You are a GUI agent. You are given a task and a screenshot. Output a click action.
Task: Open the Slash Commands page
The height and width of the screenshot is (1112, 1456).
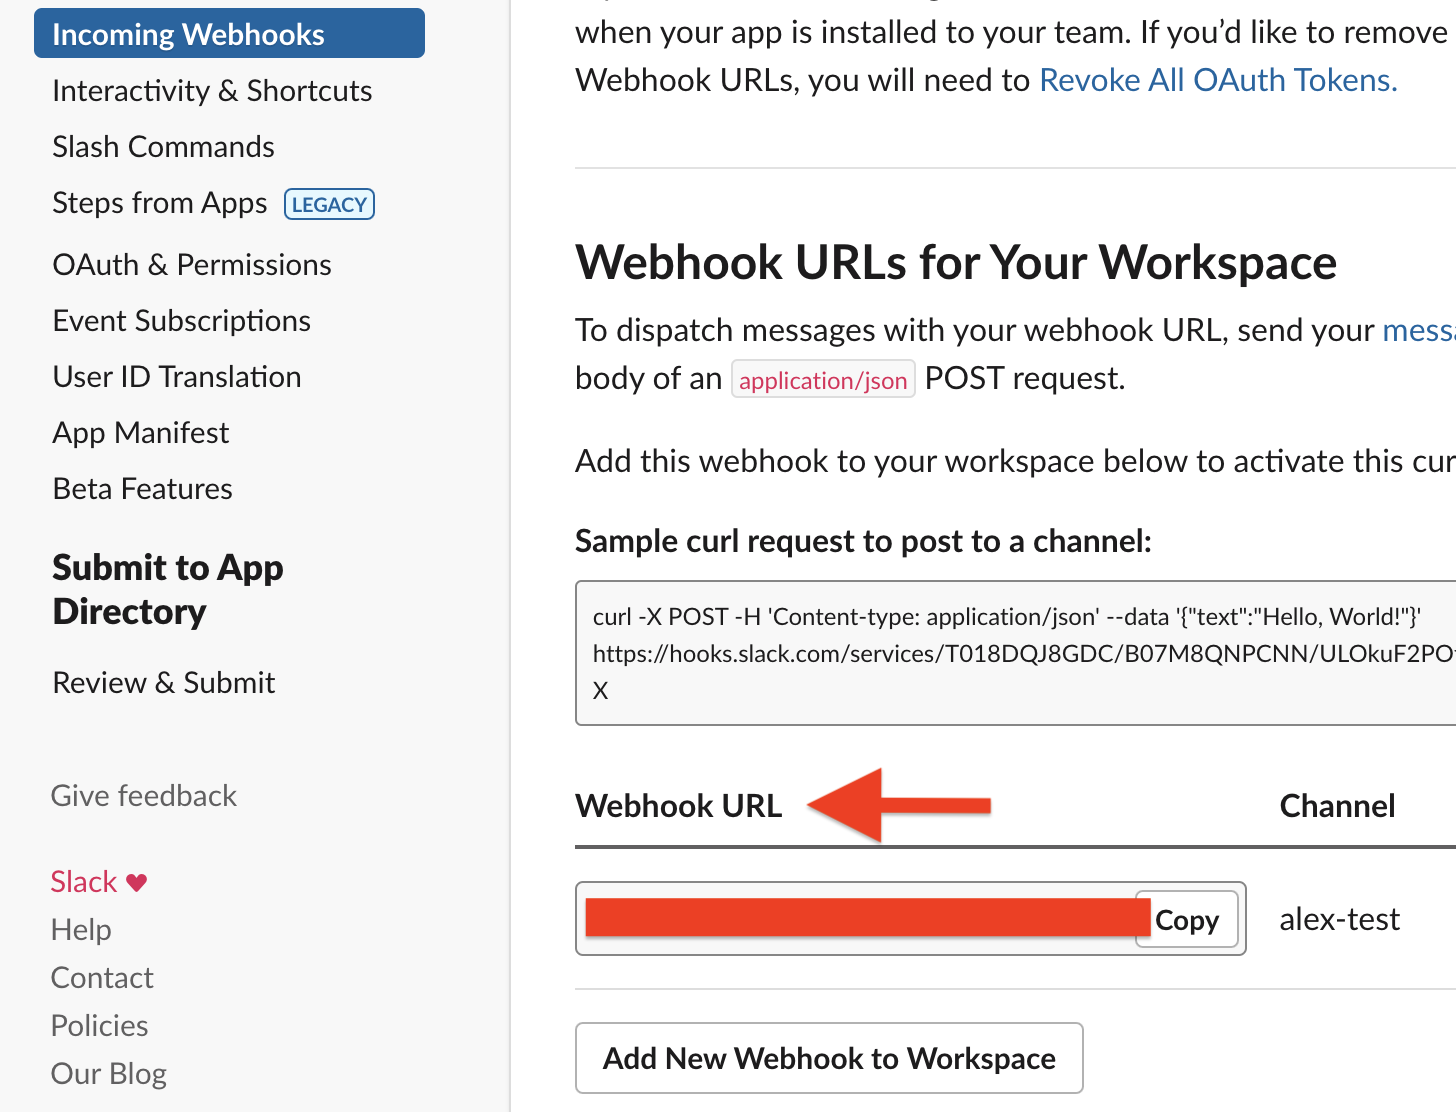pos(163,146)
